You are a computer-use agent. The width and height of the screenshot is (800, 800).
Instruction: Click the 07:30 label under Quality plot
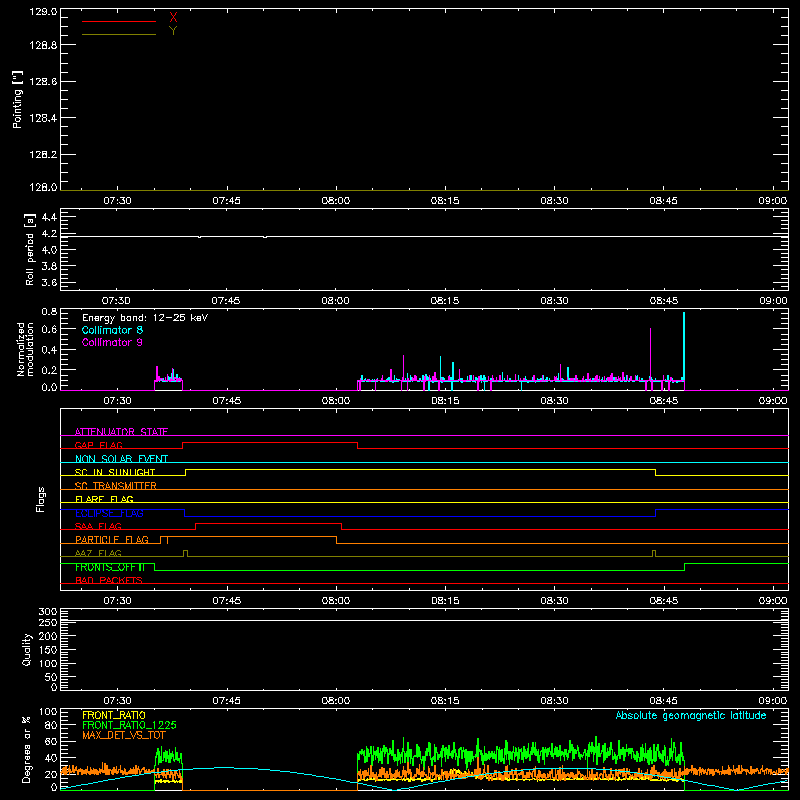[117, 701]
